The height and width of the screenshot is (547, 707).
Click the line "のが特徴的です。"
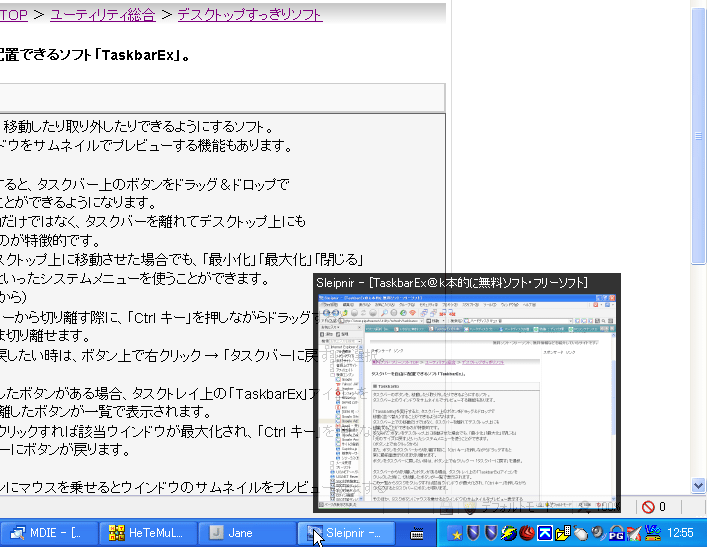pos(50,240)
